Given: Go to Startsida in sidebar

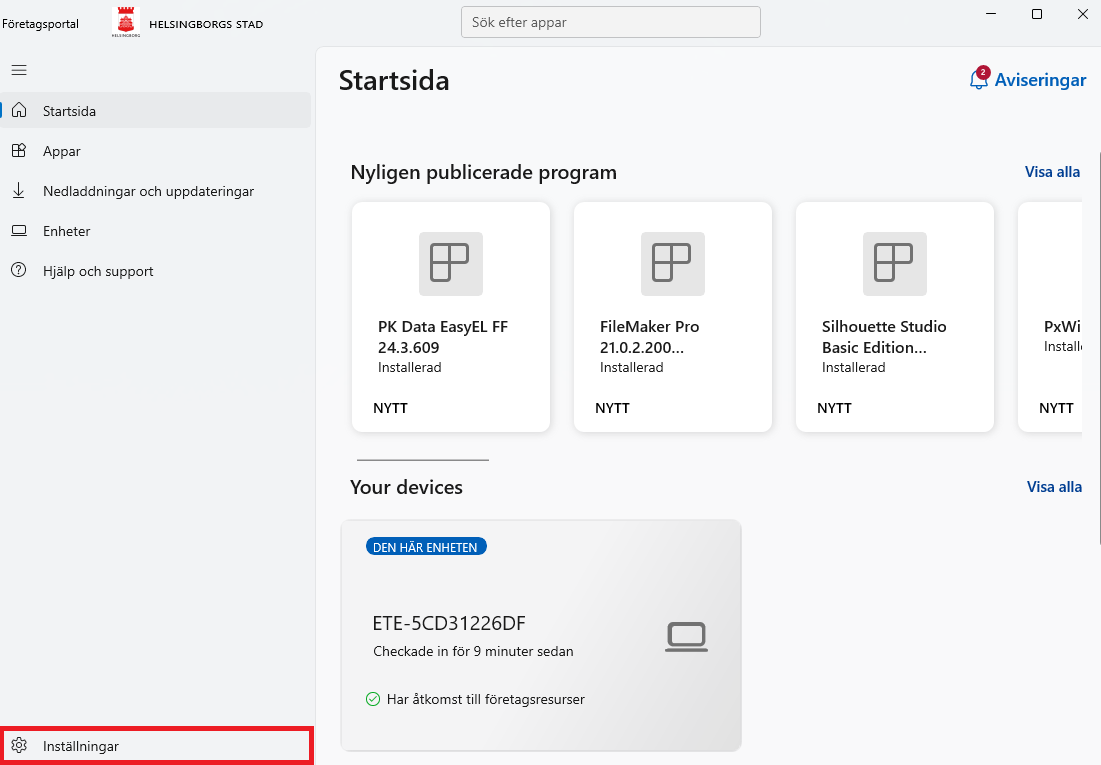Looking at the screenshot, I should [156, 110].
